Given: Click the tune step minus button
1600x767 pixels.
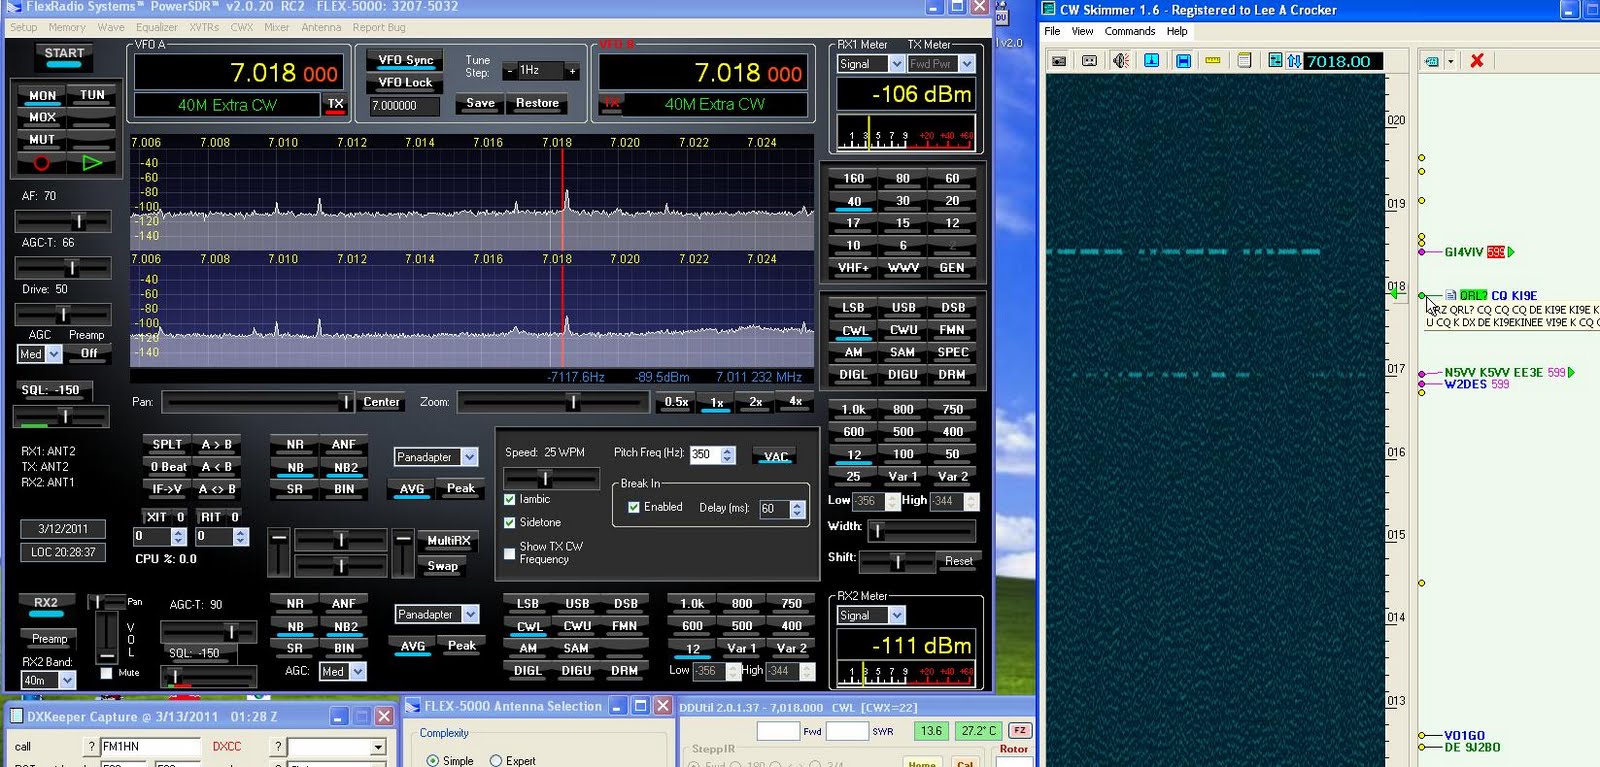Looking at the screenshot, I should click(510, 71).
